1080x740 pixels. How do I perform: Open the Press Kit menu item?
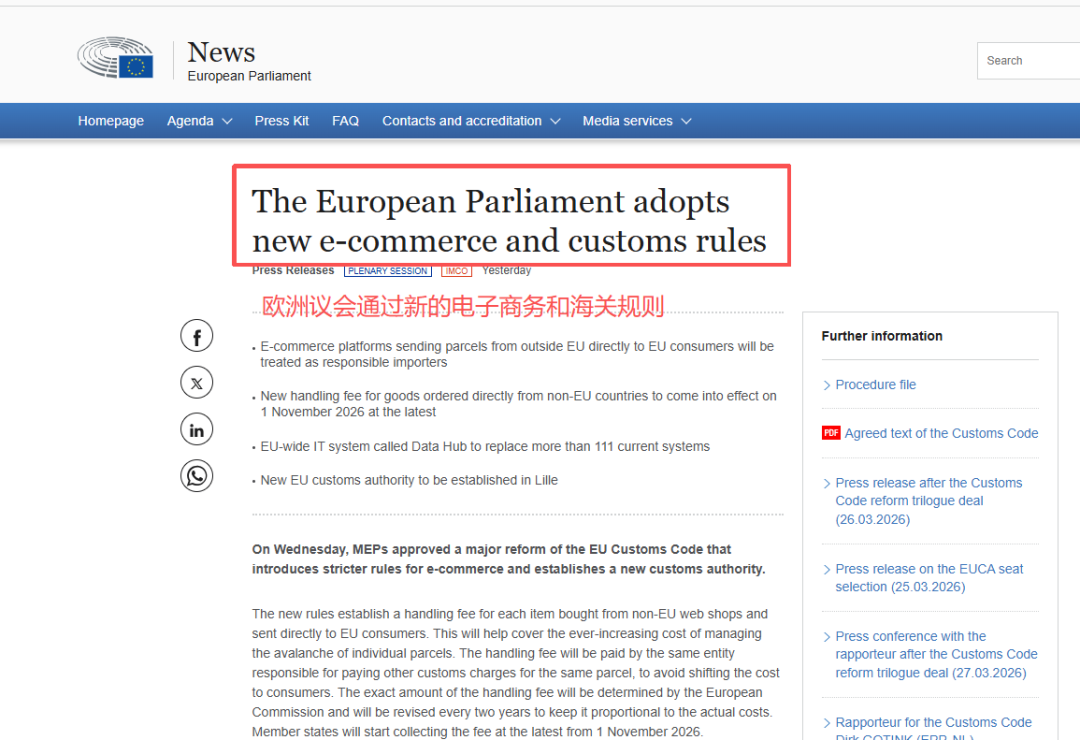(282, 121)
